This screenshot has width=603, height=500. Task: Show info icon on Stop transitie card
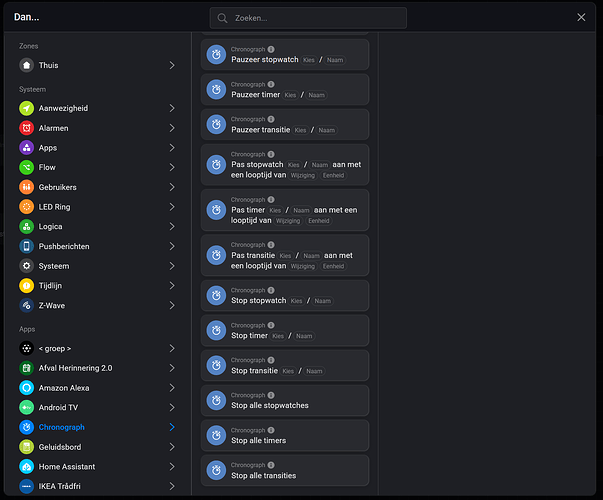pos(271,360)
